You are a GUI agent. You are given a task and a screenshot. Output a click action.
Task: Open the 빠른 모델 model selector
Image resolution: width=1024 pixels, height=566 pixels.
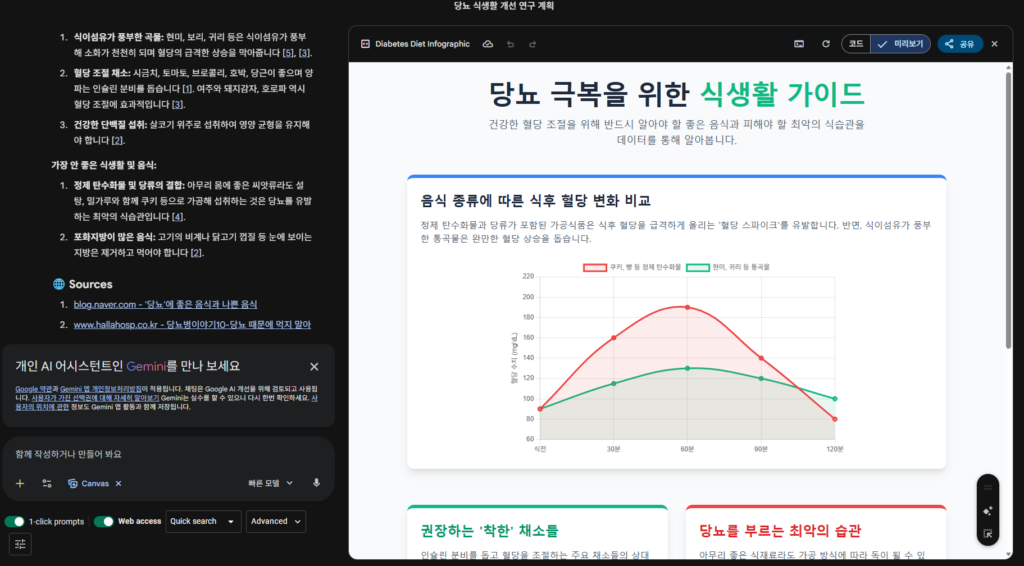point(271,483)
